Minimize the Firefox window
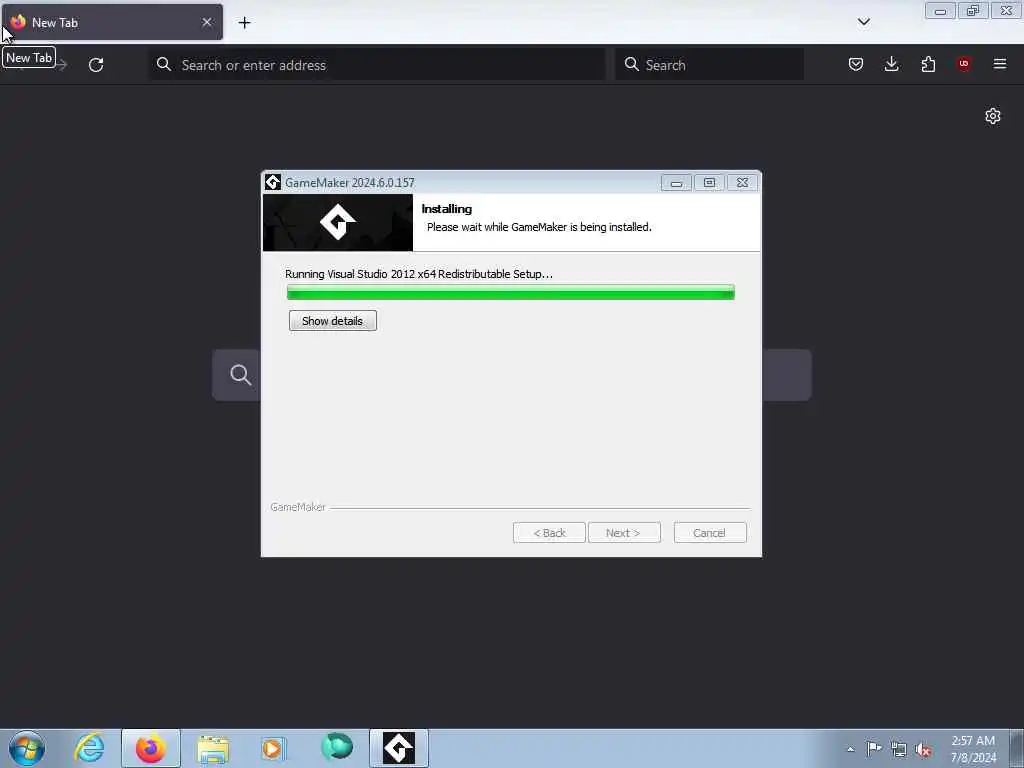 pyautogui.click(x=940, y=11)
